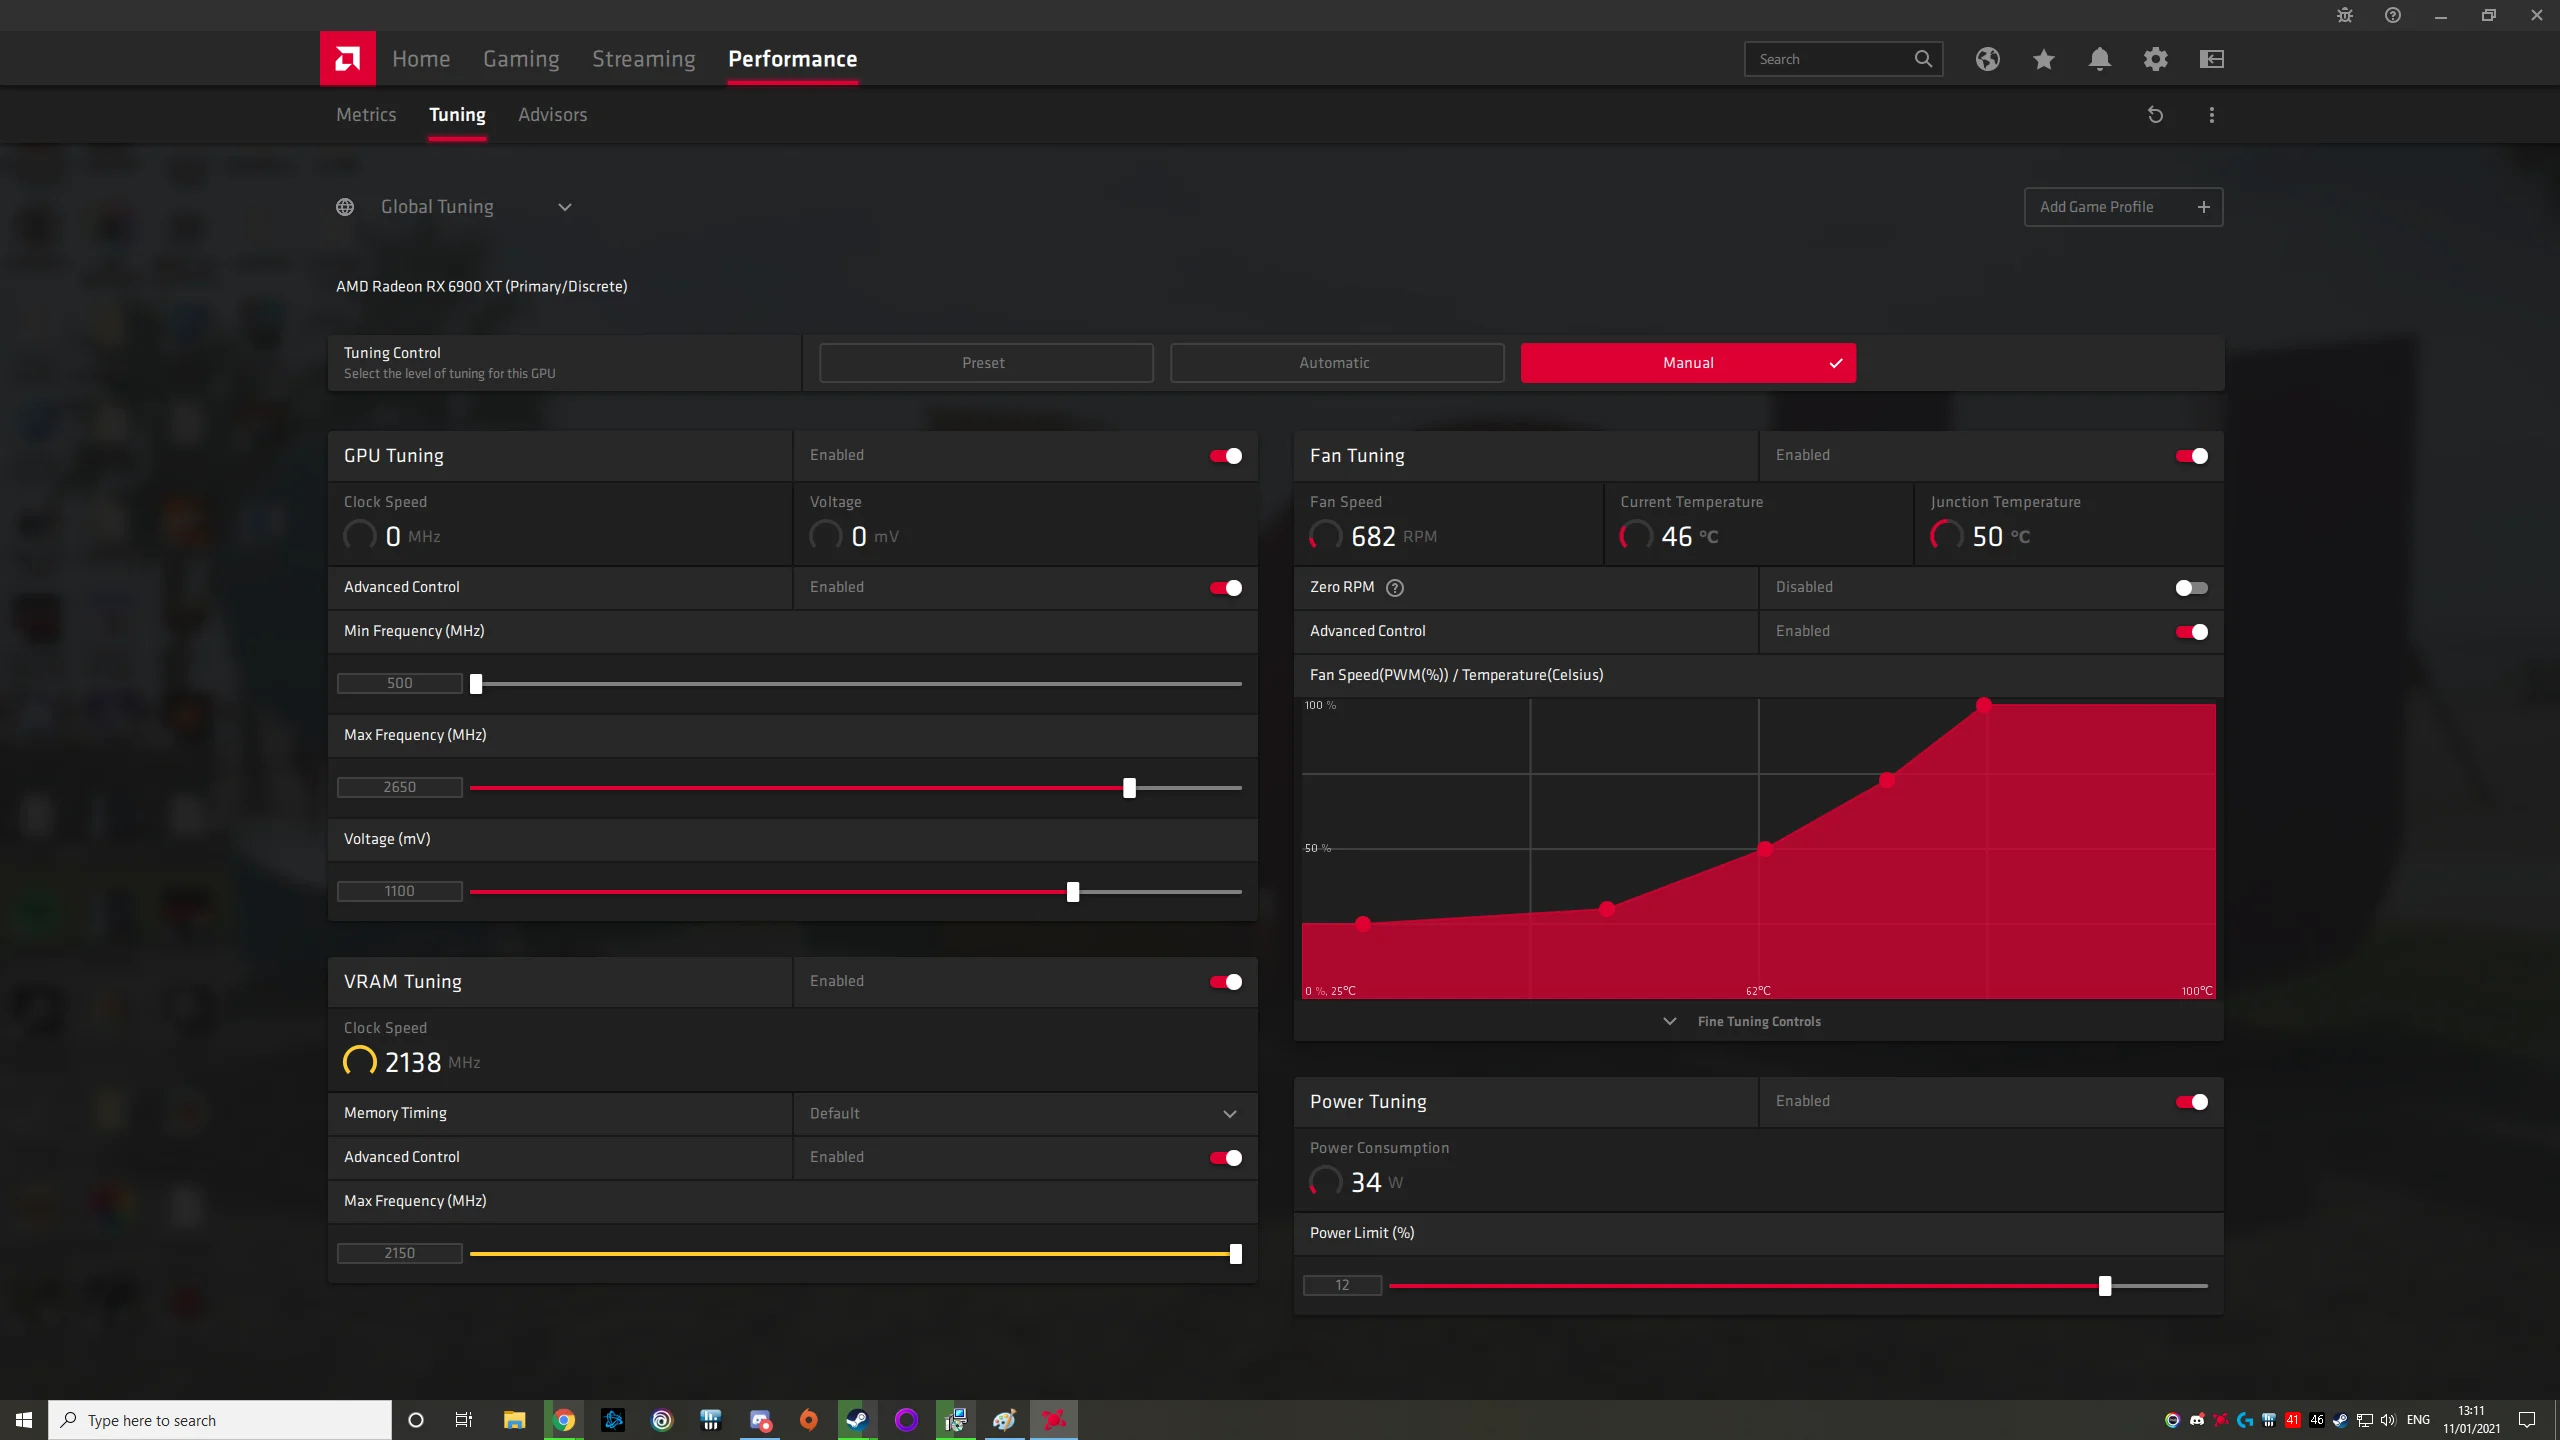Image resolution: width=2560 pixels, height=1440 pixels.
Task: Open the help question mark icon
Action: pyautogui.click(x=2392, y=15)
